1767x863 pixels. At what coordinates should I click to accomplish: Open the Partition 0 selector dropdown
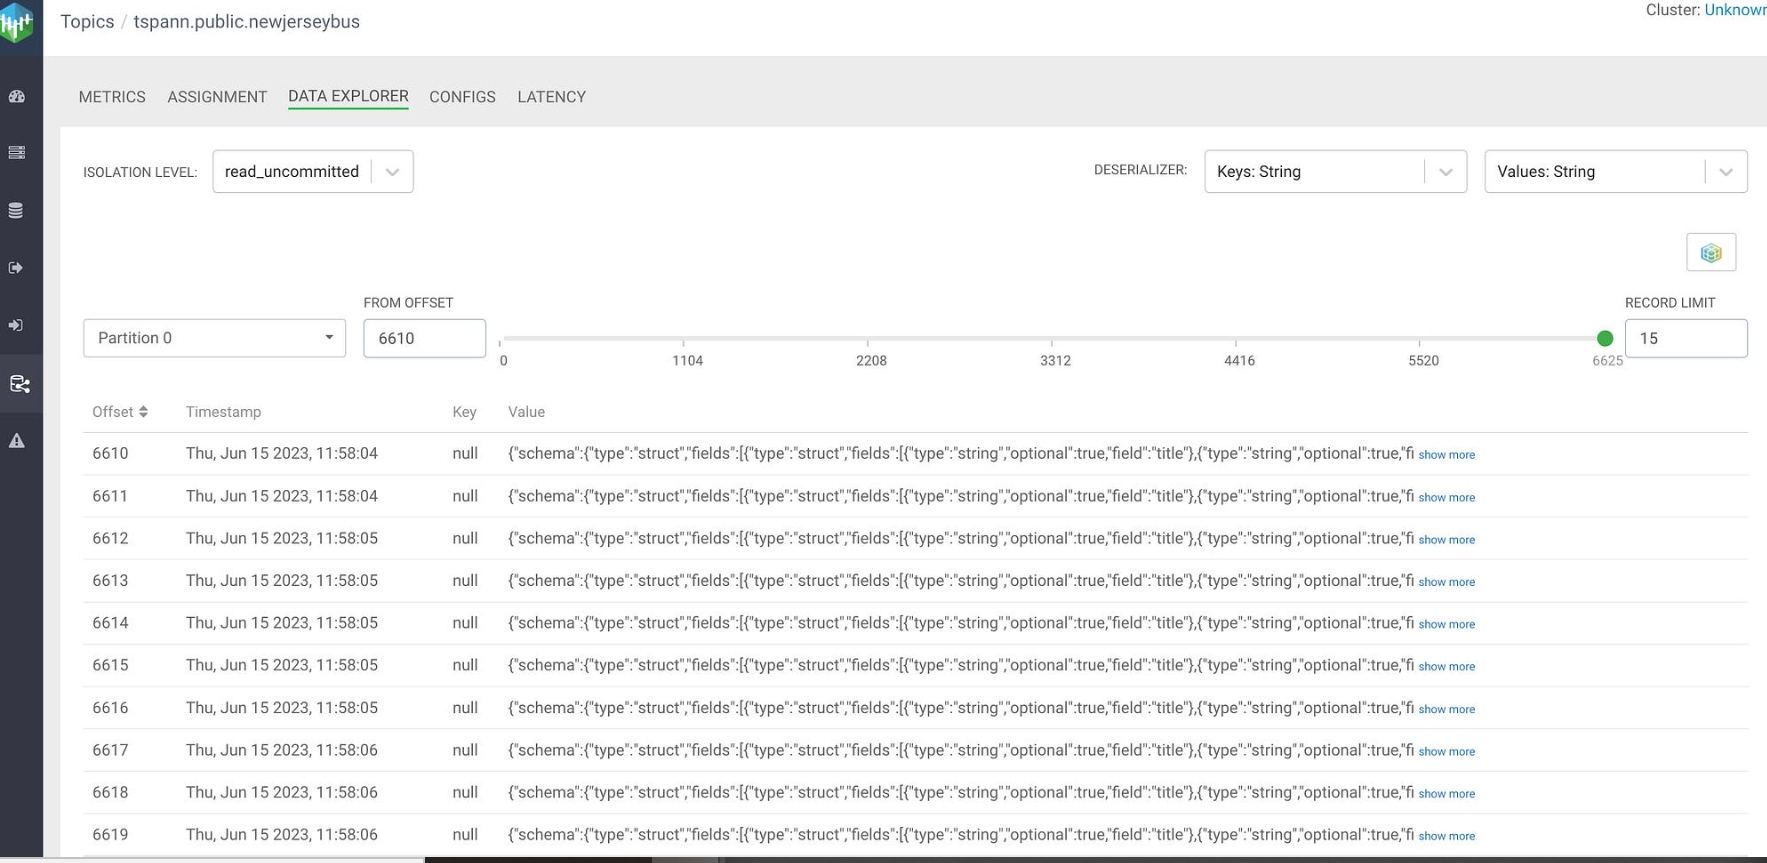[x=214, y=338]
